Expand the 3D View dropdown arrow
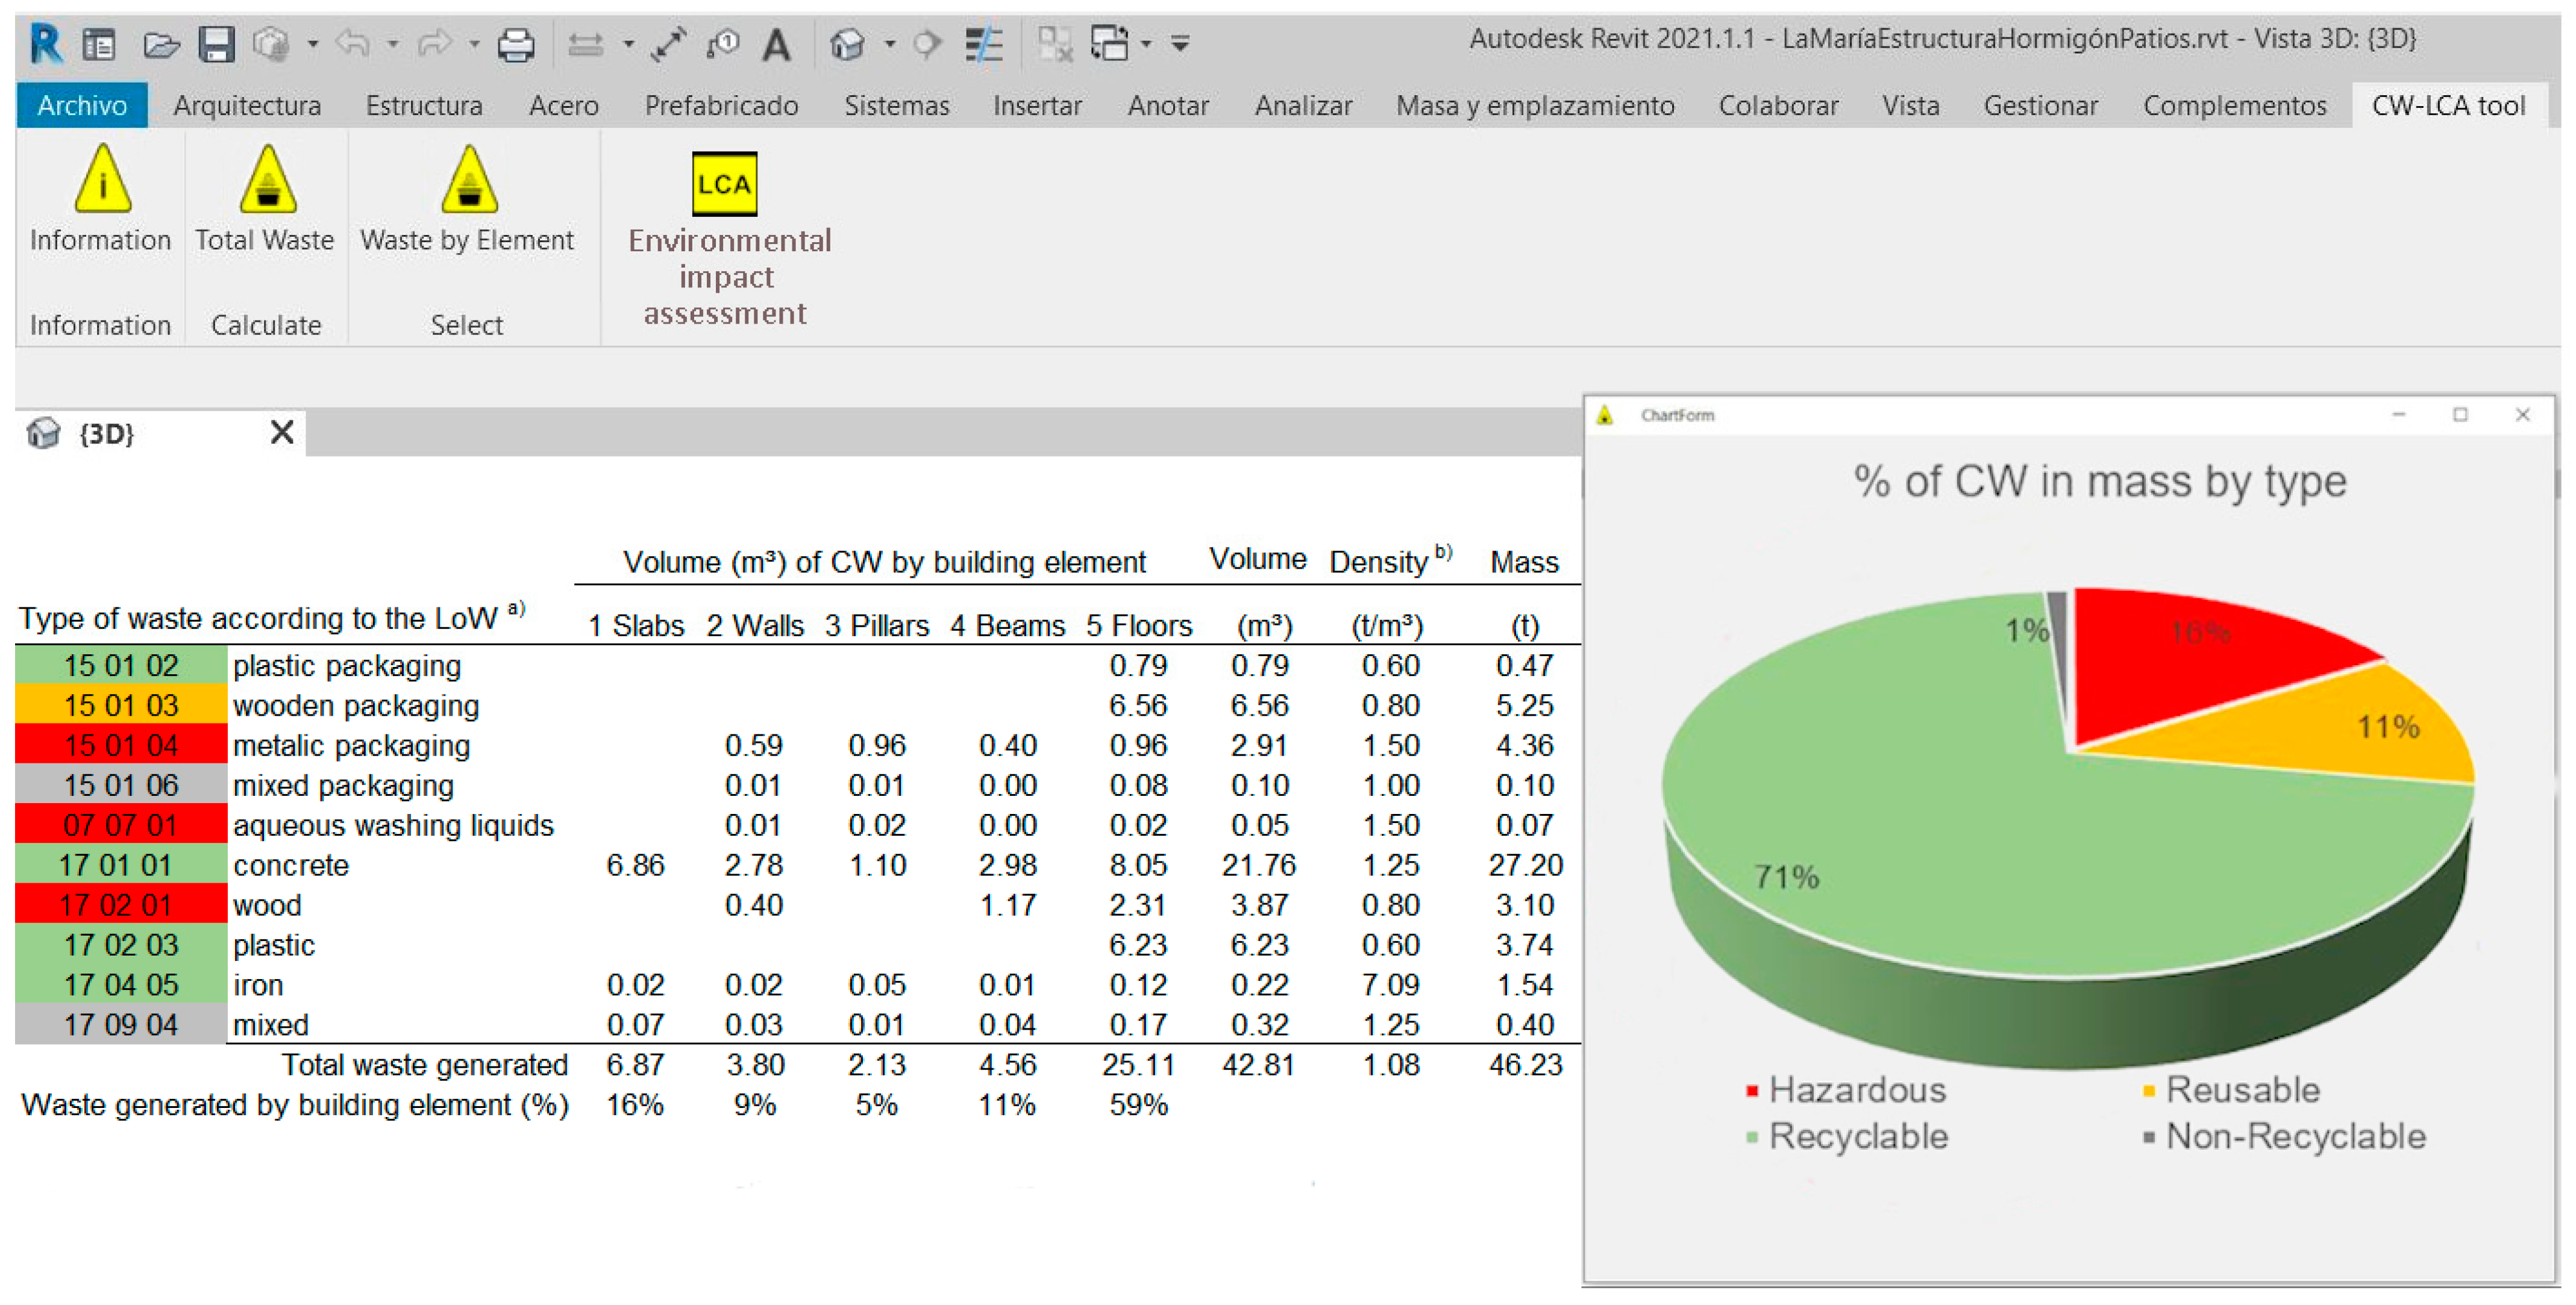Viewport: 2576px width, 1305px height. (889, 44)
